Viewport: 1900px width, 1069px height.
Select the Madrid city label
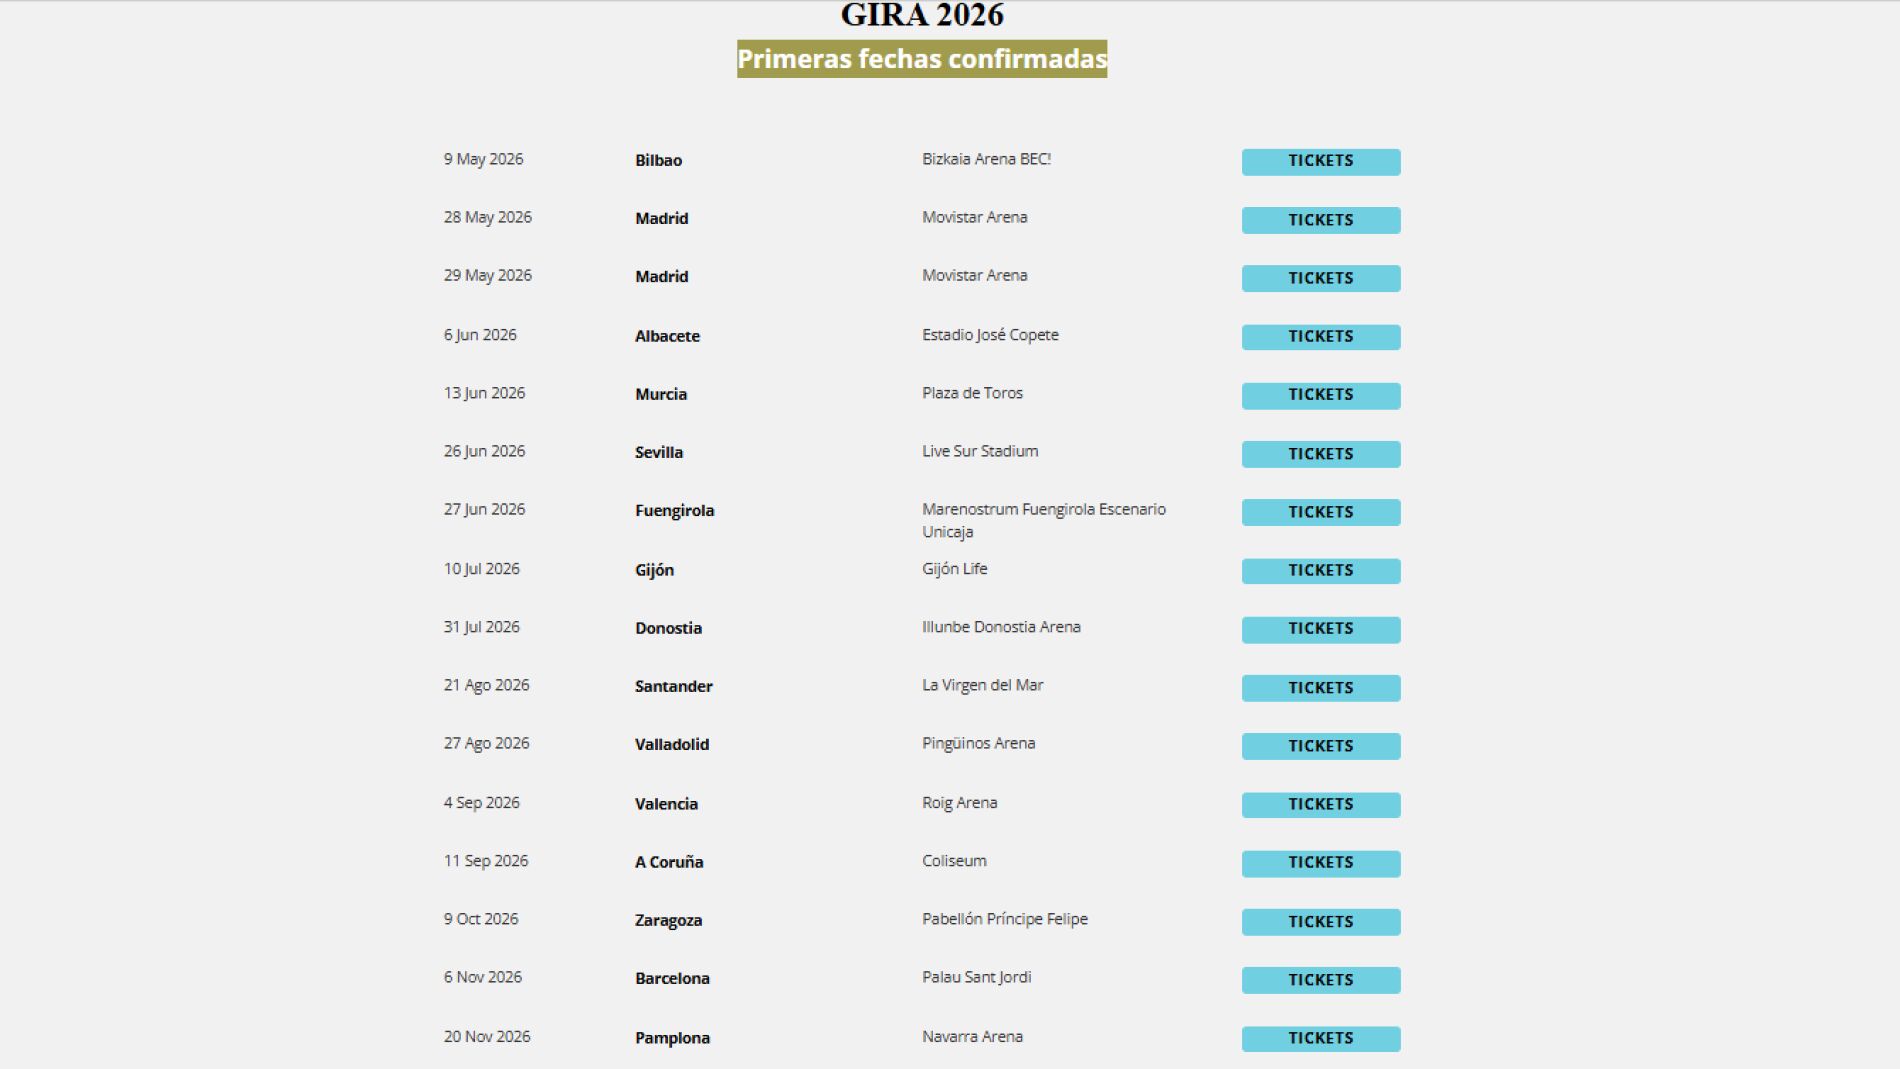(x=661, y=218)
